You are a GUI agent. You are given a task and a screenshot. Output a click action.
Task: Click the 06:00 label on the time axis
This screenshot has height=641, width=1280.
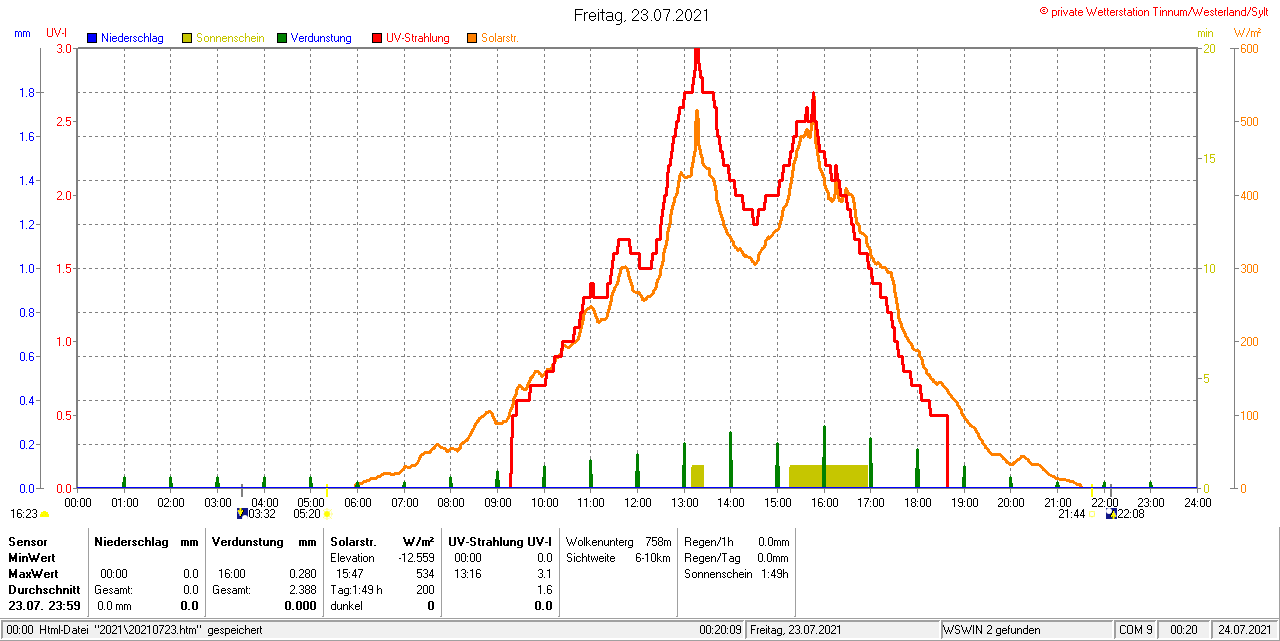358,502
